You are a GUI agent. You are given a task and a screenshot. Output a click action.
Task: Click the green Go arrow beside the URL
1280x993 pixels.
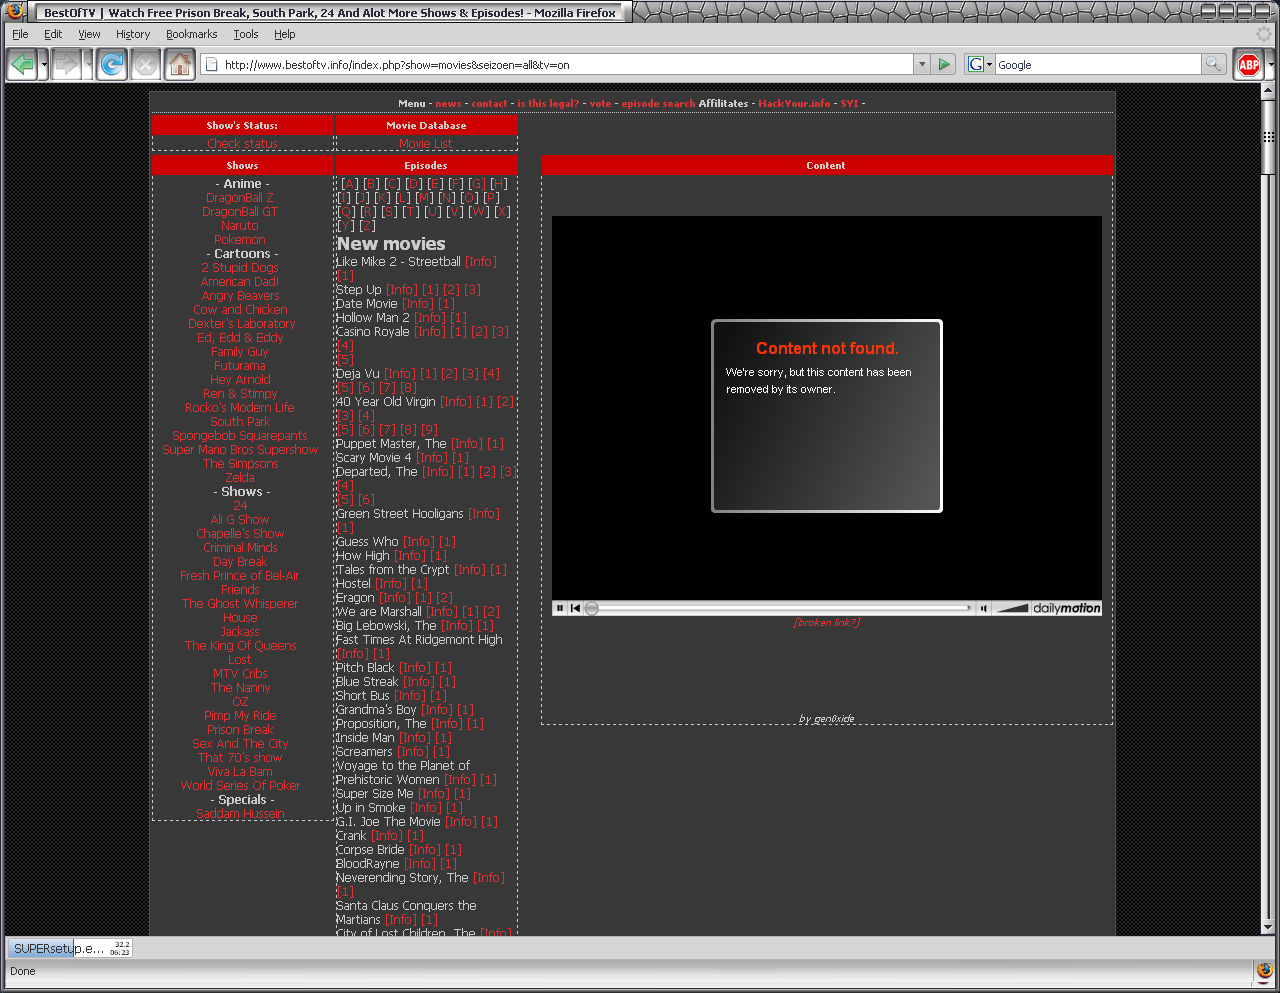pyautogui.click(x=944, y=64)
